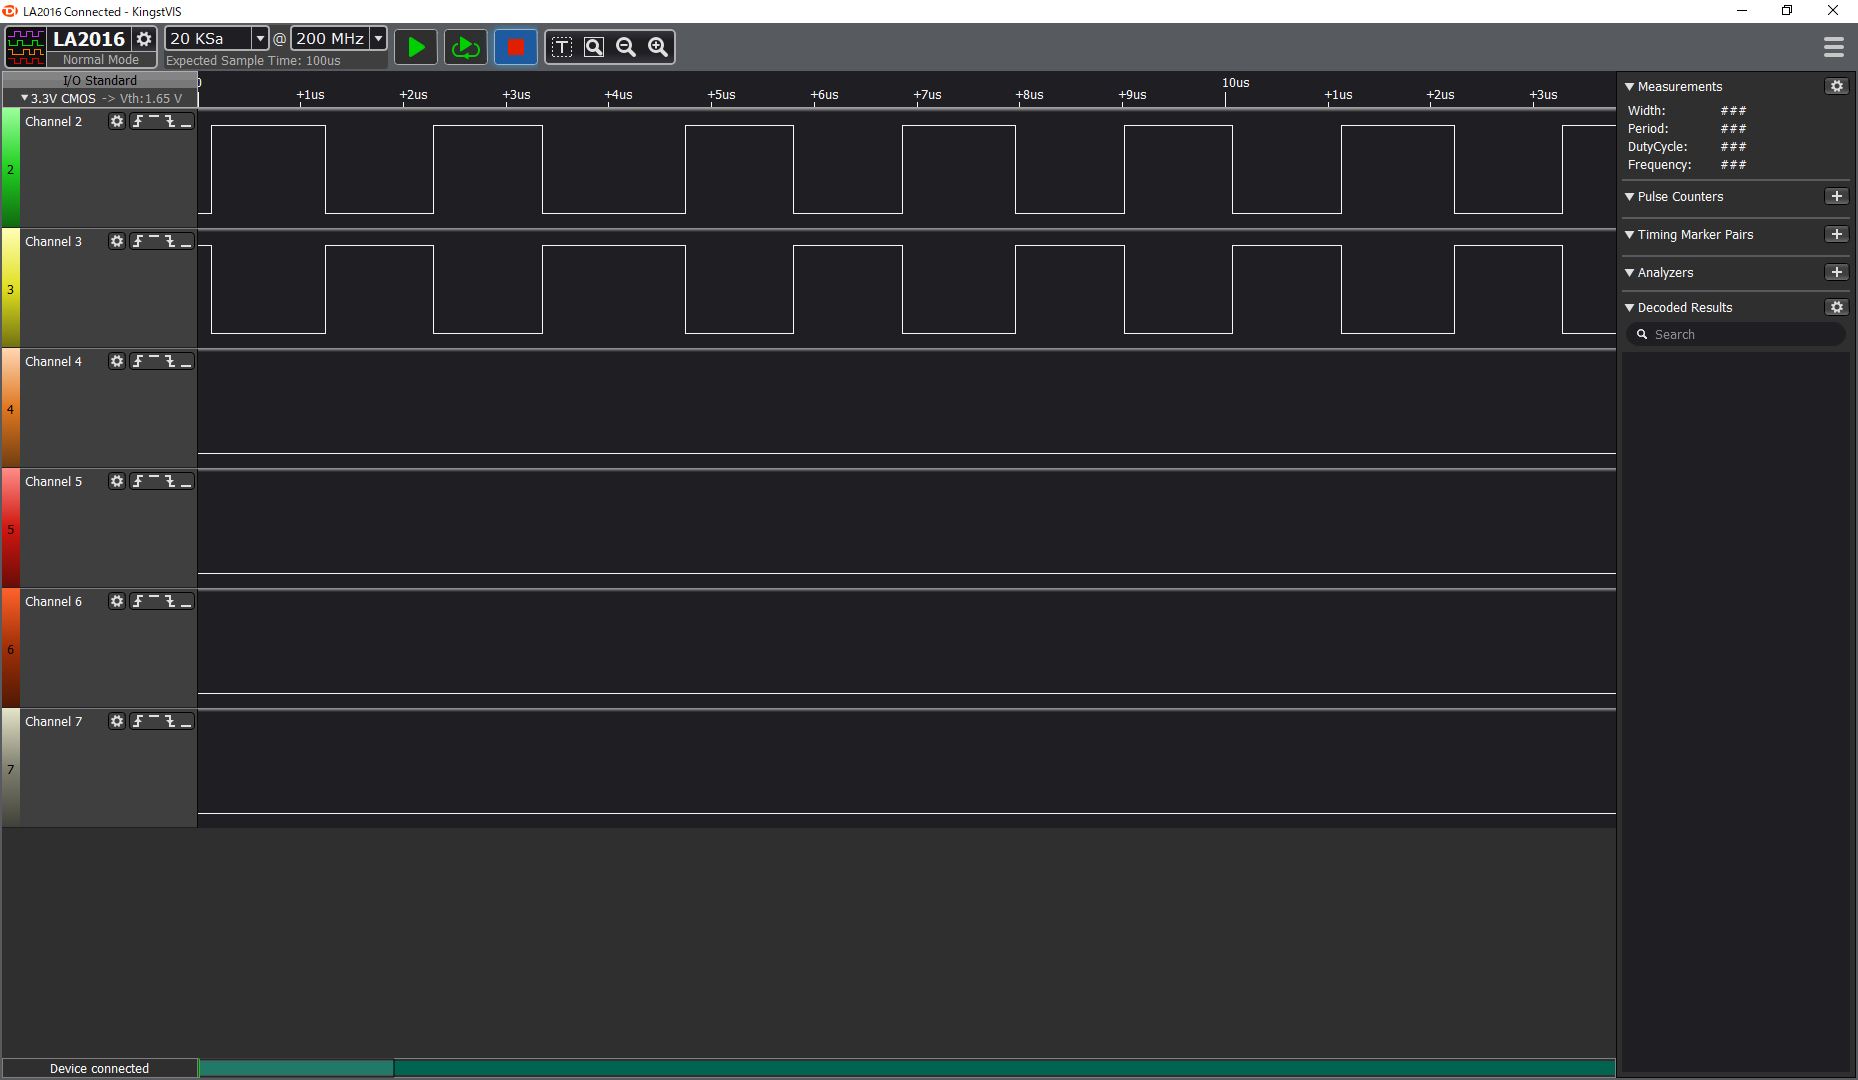This screenshot has width=1858, height=1080.
Task: Toggle low level trigger on Channel 2
Action: point(186,121)
